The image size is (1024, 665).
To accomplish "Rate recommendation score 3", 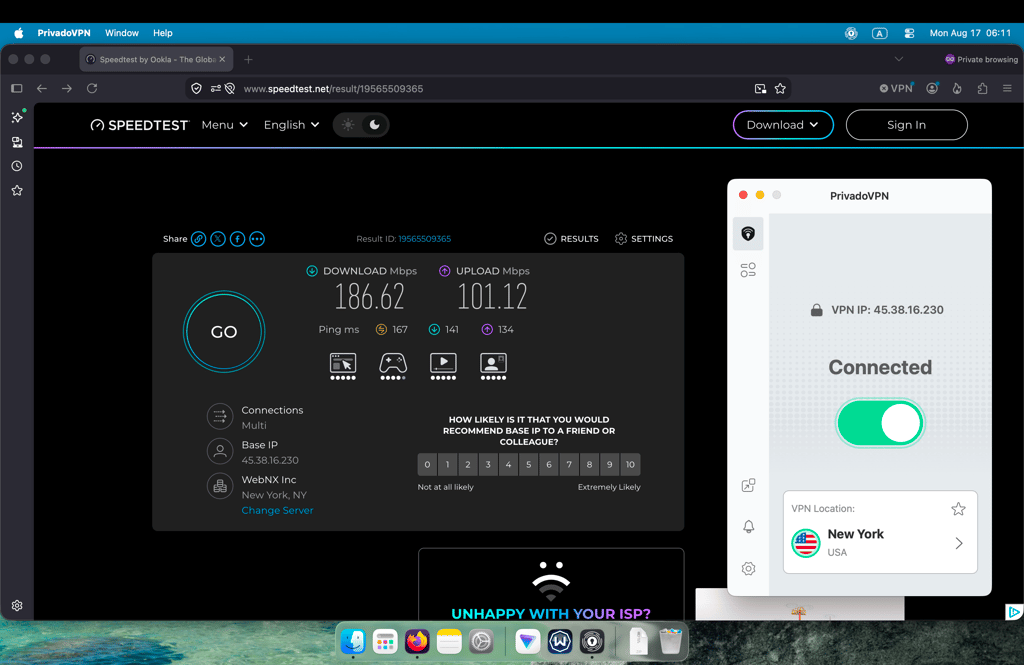I will [x=488, y=464].
